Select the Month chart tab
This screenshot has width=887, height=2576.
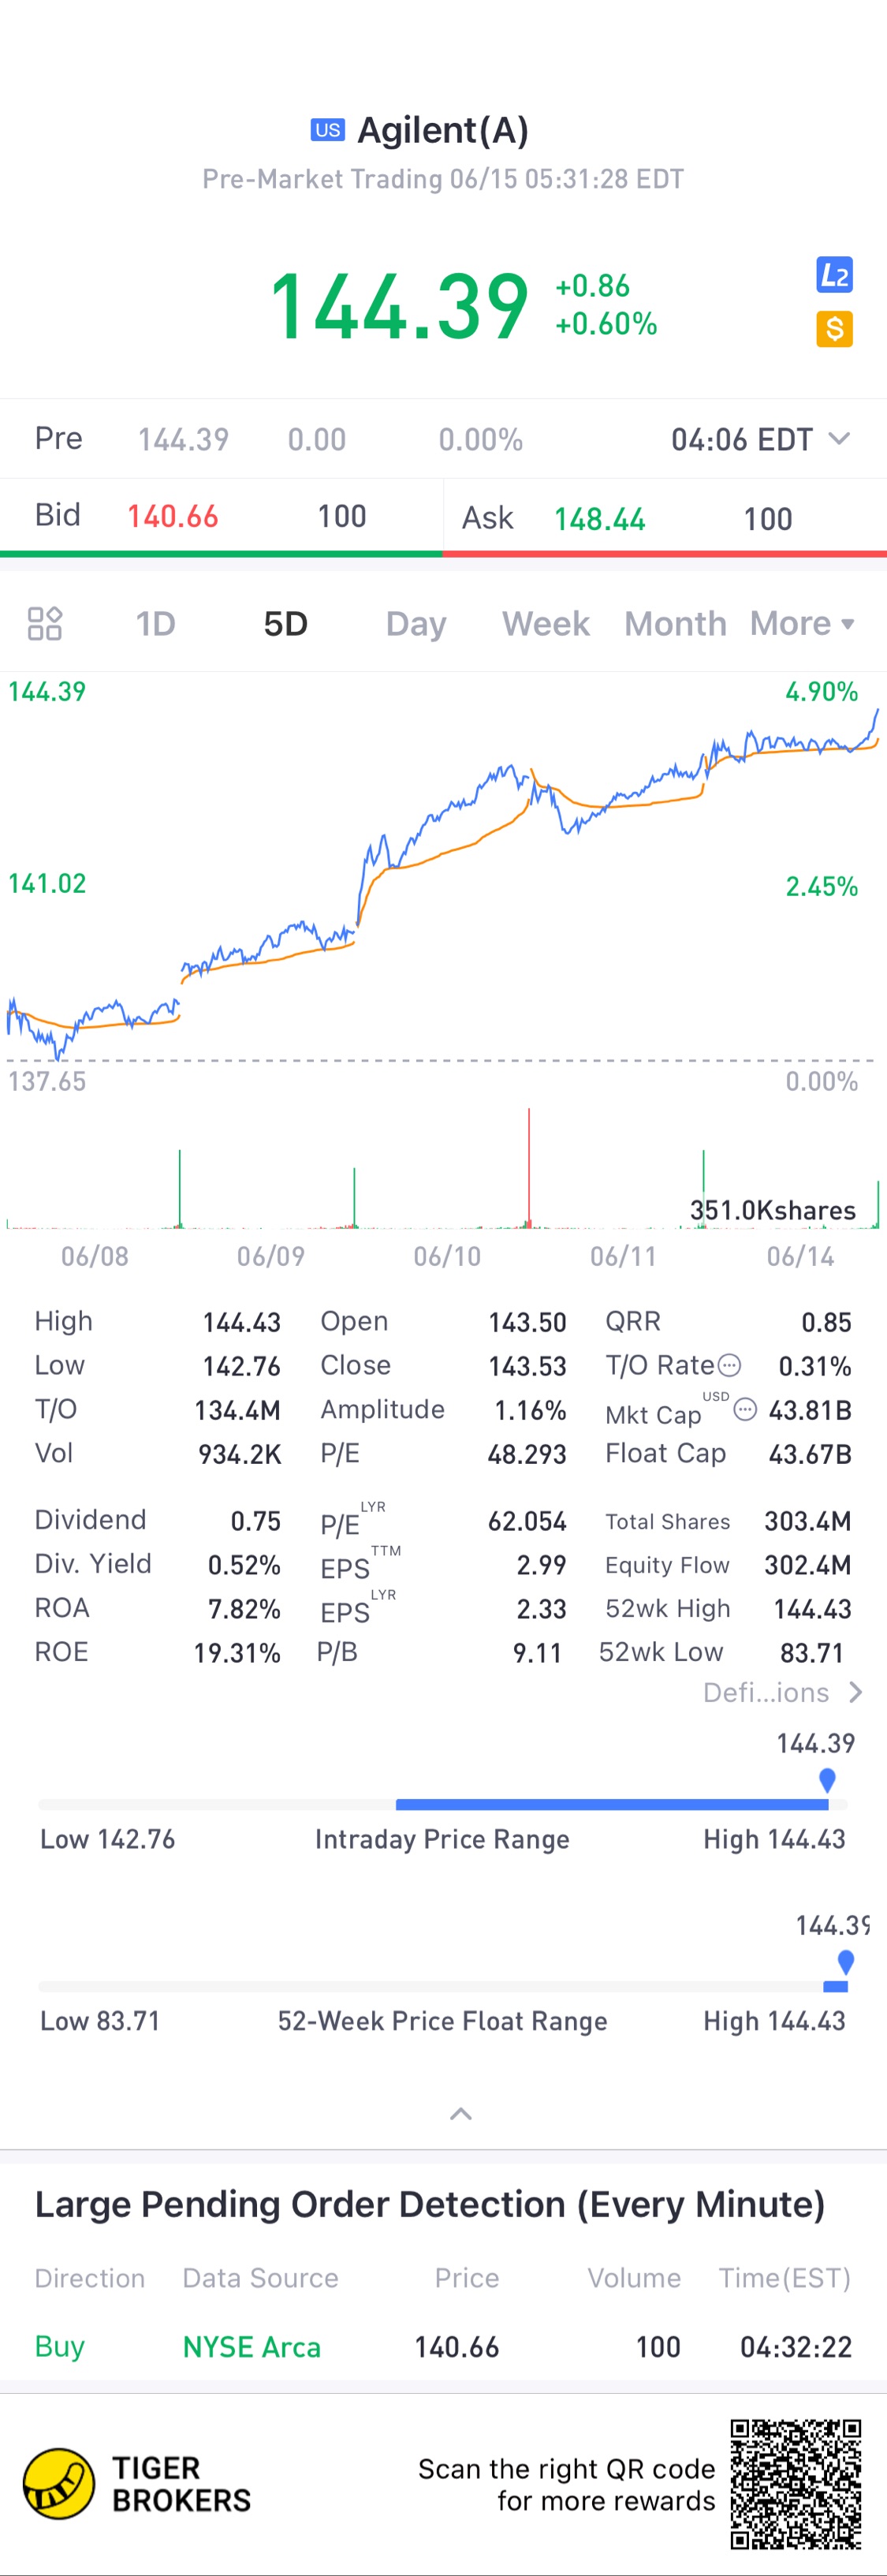point(675,623)
